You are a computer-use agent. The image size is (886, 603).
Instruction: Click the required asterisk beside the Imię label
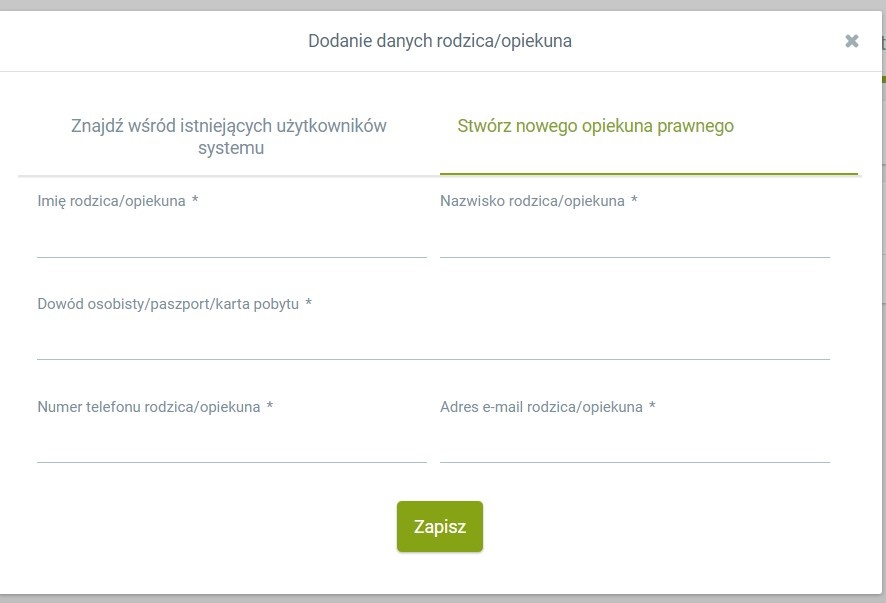click(x=195, y=202)
